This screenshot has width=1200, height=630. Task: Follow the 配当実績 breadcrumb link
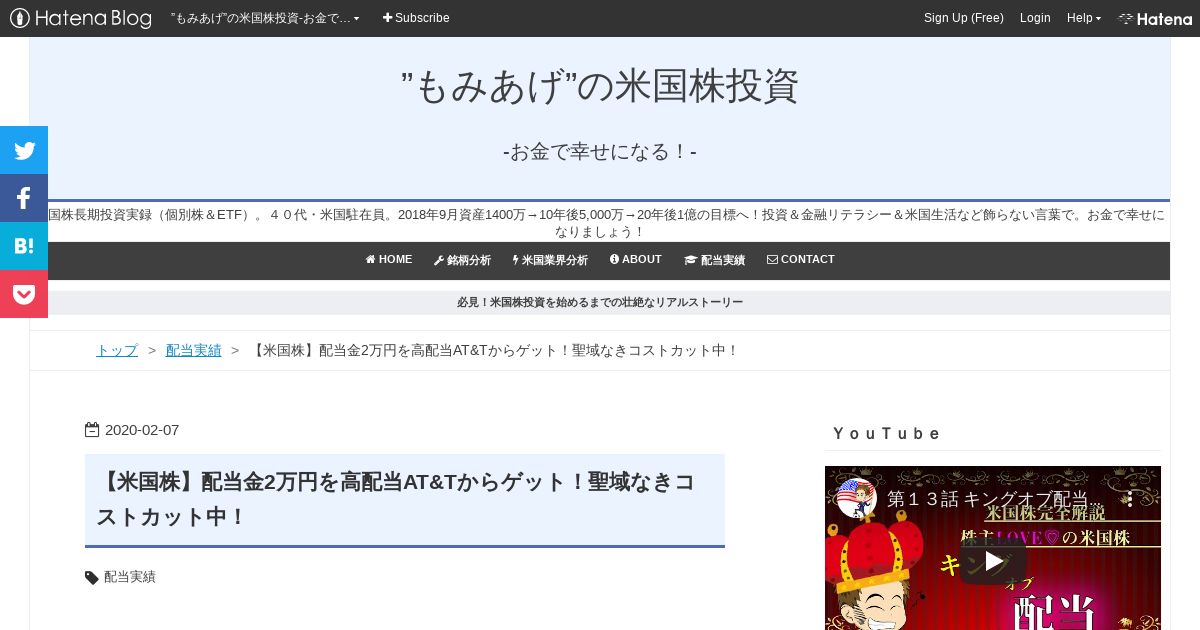(x=193, y=350)
